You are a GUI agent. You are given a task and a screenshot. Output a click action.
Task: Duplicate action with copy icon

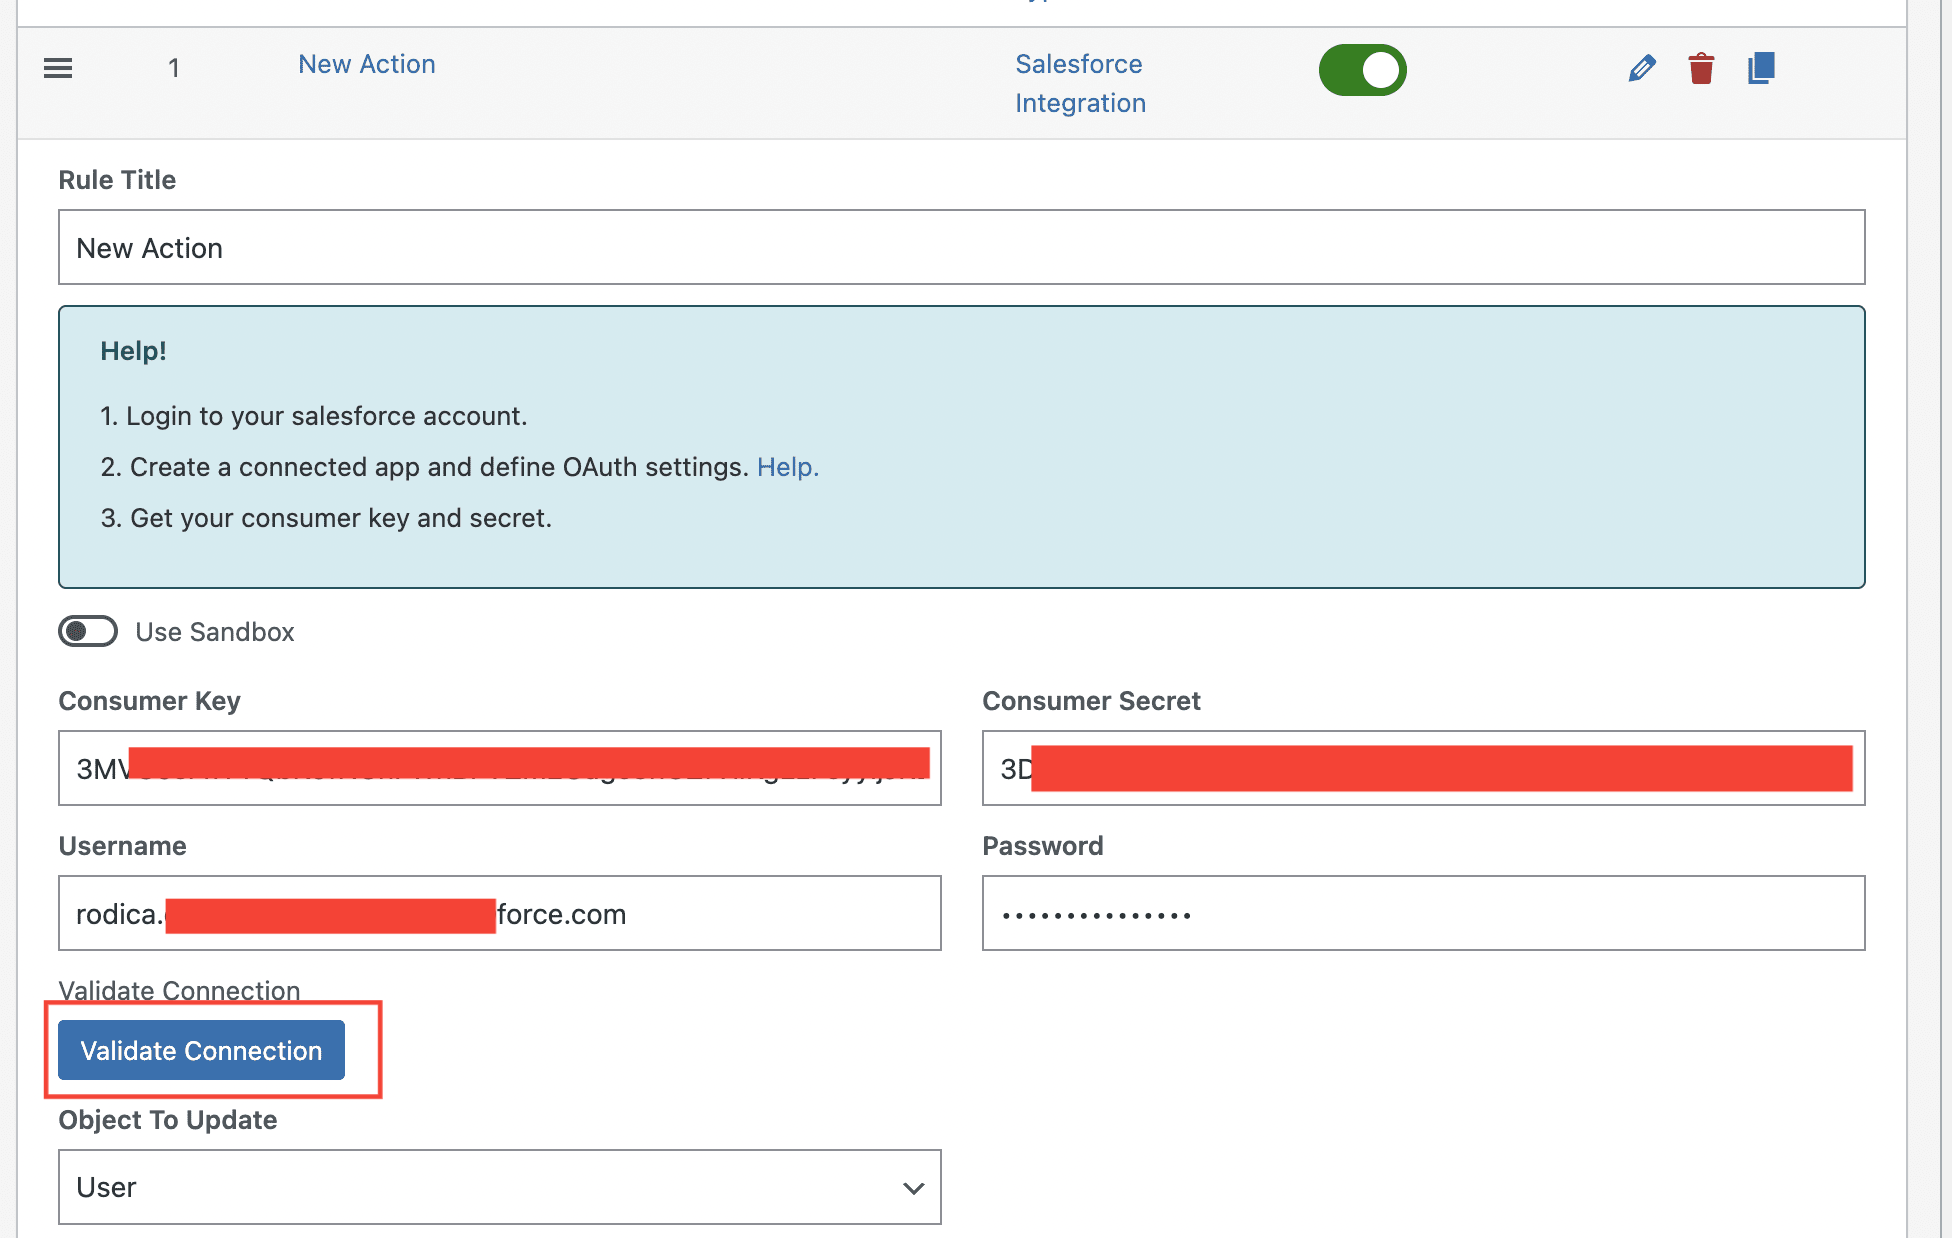pyautogui.click(x=1761, y=68)
